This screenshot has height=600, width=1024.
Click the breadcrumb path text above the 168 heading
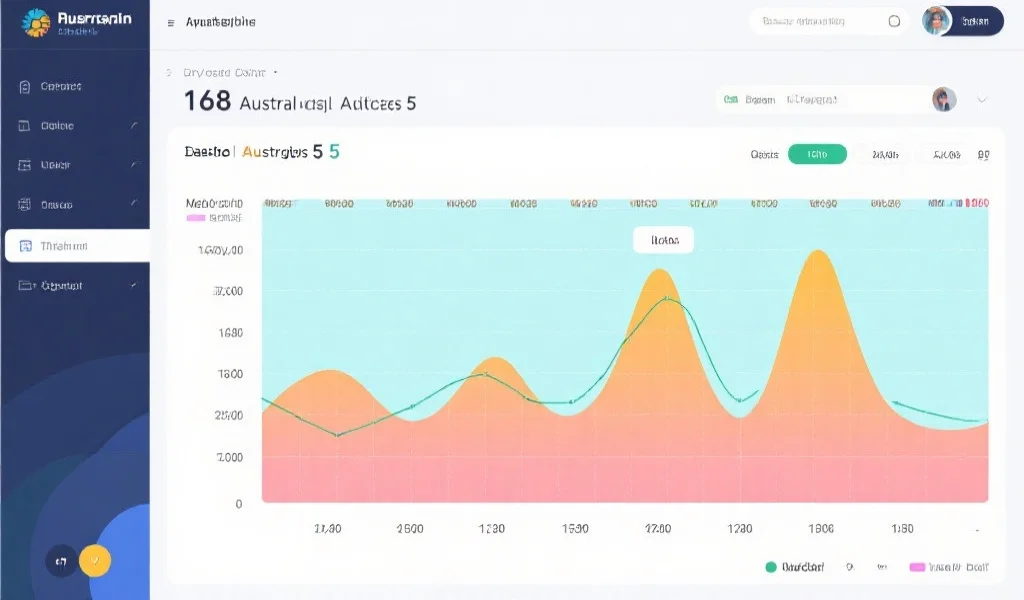tap(224, 72)
